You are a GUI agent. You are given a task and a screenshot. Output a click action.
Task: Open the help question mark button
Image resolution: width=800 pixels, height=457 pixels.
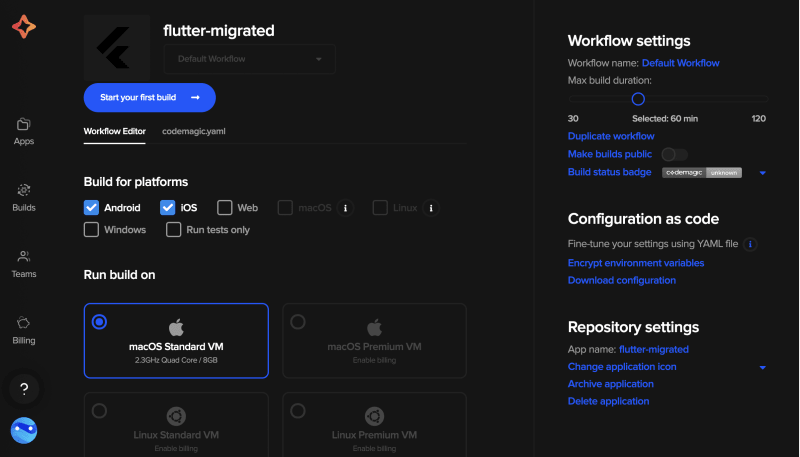(x=24, y=389)
